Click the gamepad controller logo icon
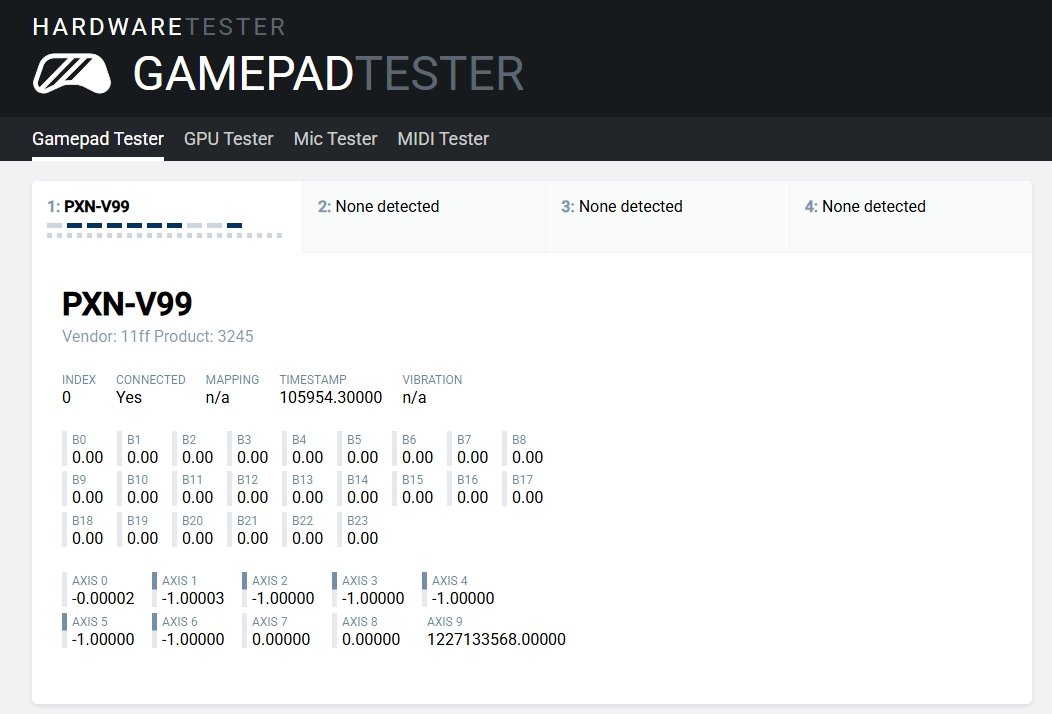The width and height of the screenshot is (1052, 714). click(71, 74)
